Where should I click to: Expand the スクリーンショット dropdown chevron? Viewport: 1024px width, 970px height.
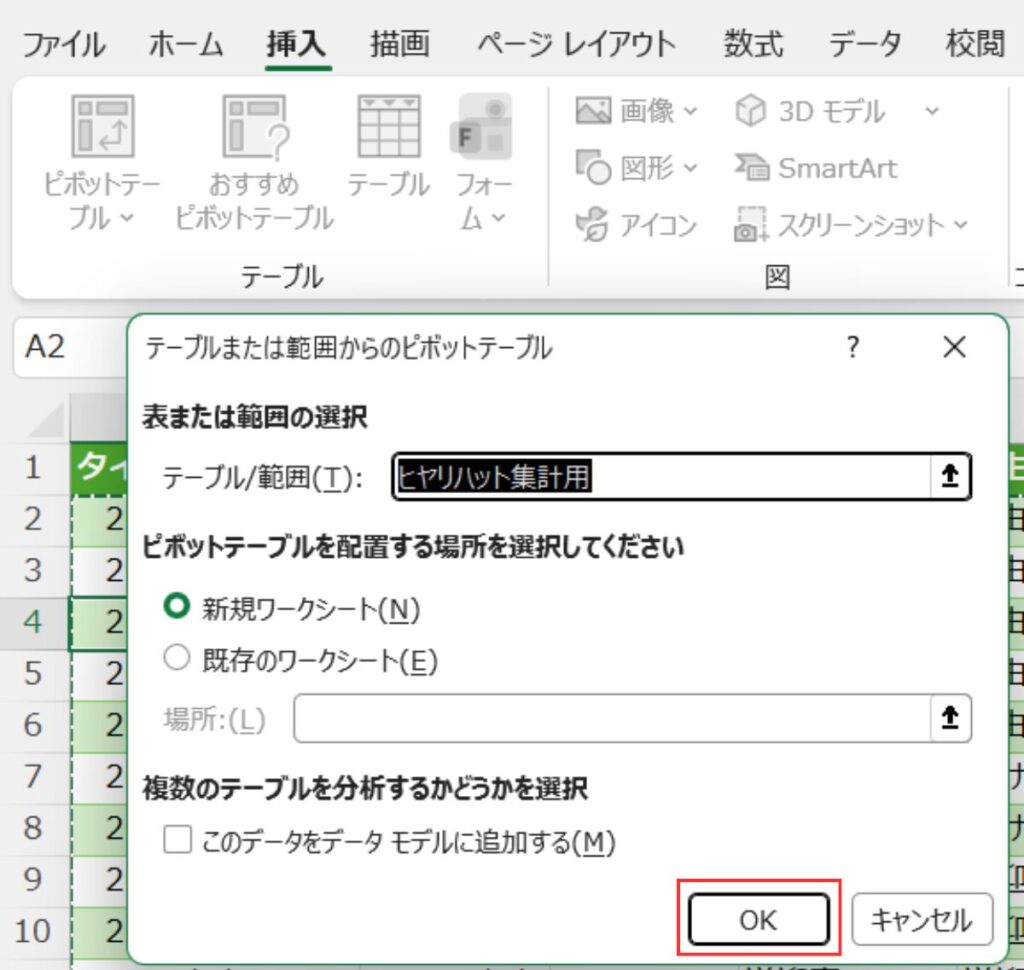(x=960, y=225)
